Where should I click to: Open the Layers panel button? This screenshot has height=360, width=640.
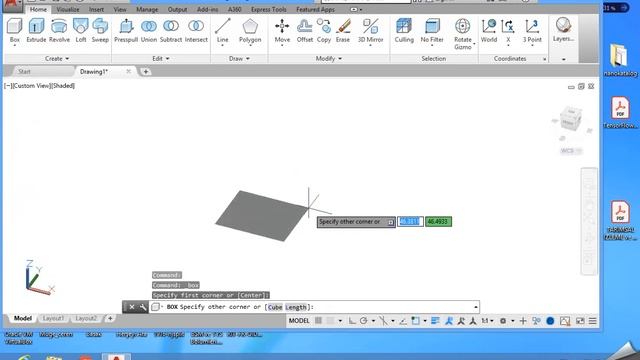coord(563,30)
